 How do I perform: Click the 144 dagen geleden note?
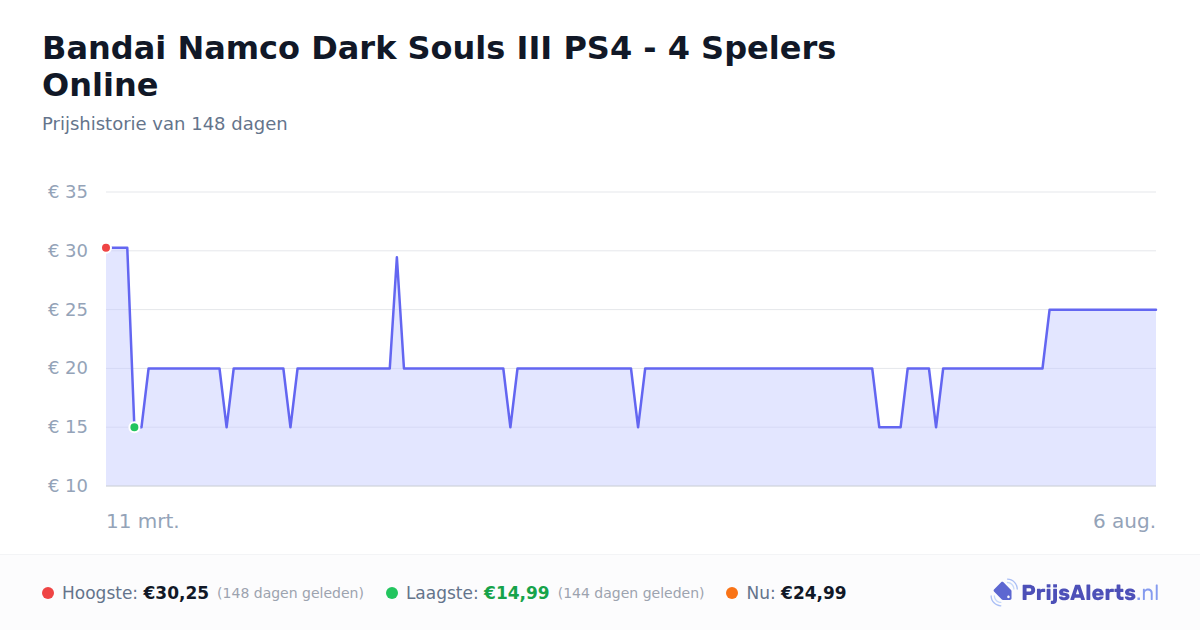click(x=631, y=593)
